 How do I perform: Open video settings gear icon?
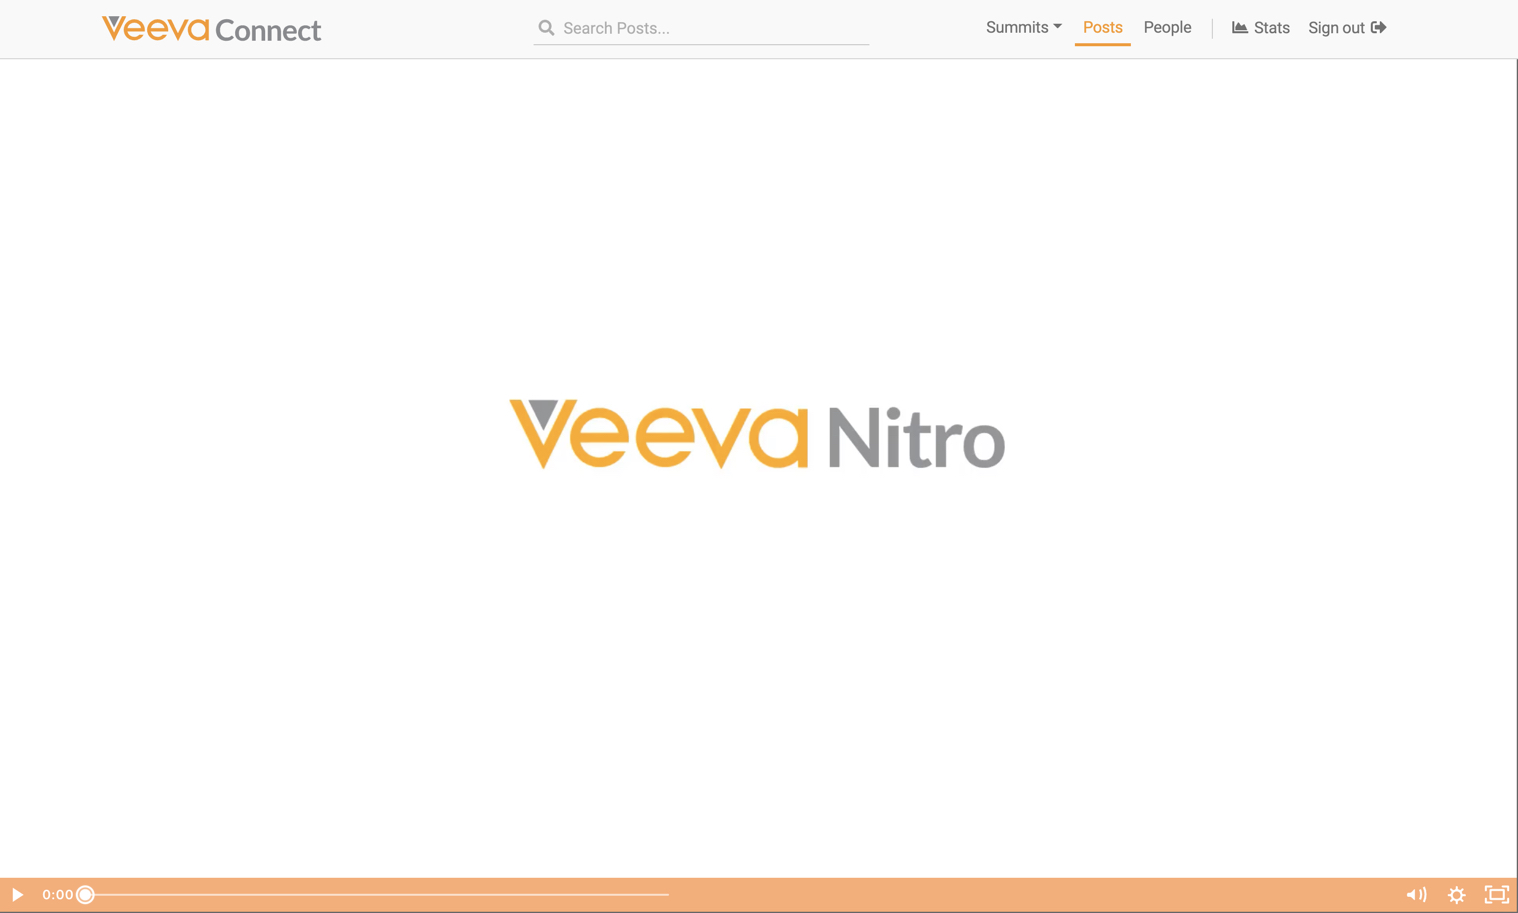[1456, 895]
